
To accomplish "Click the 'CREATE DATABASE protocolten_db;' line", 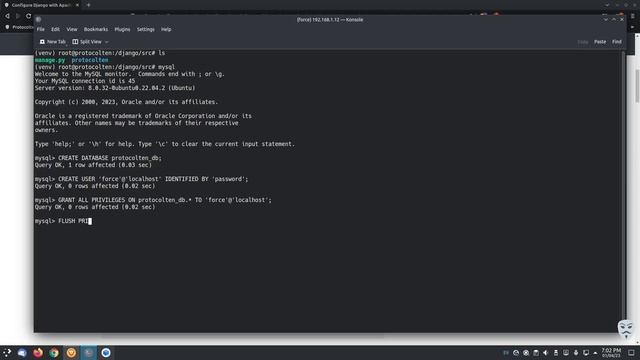I will click(98, 158).
